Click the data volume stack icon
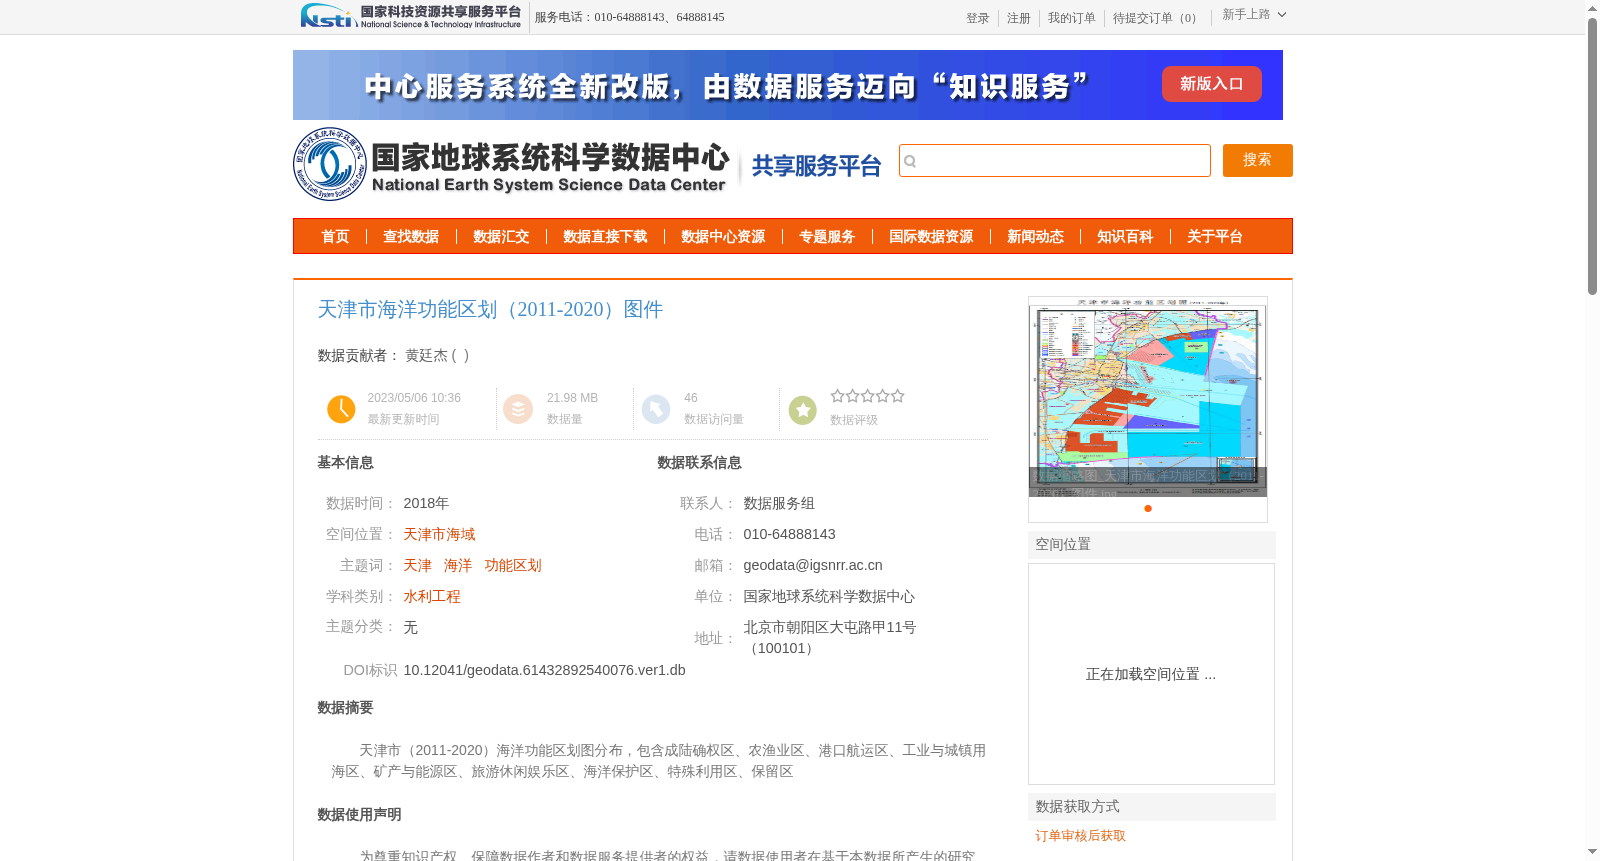 click(x=518, y=409)
